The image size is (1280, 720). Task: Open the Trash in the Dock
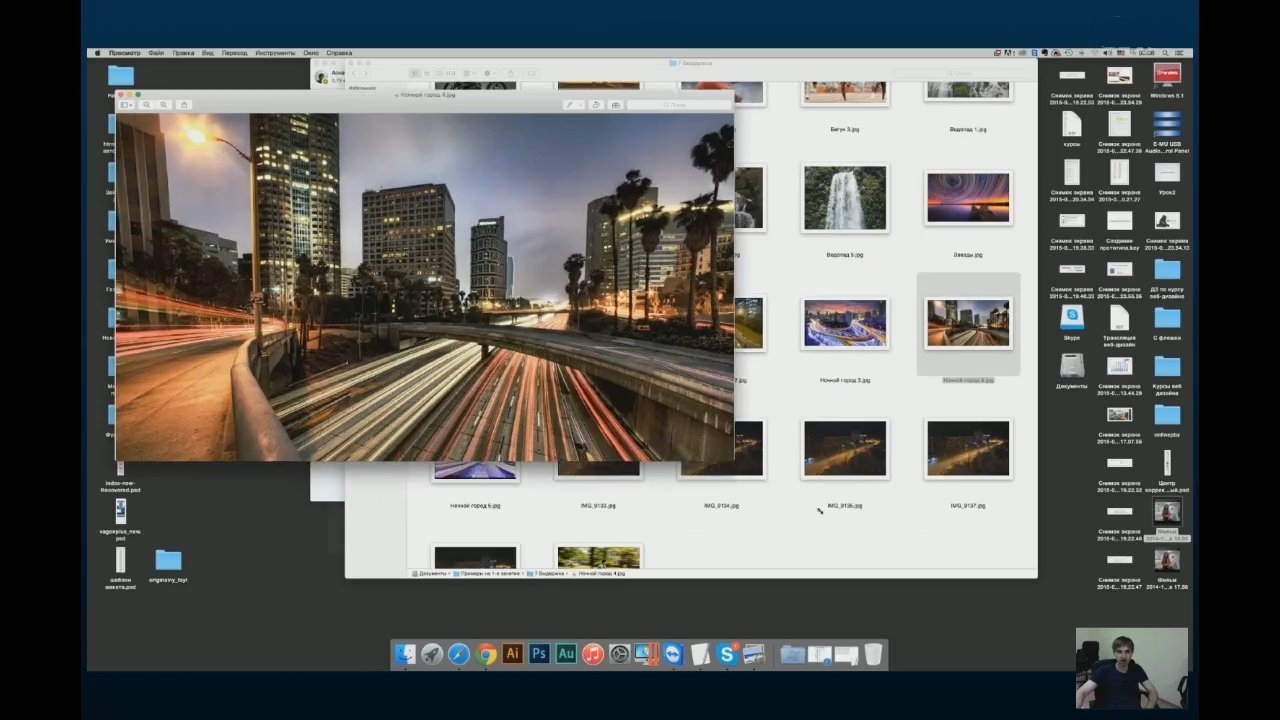[873, 654]
